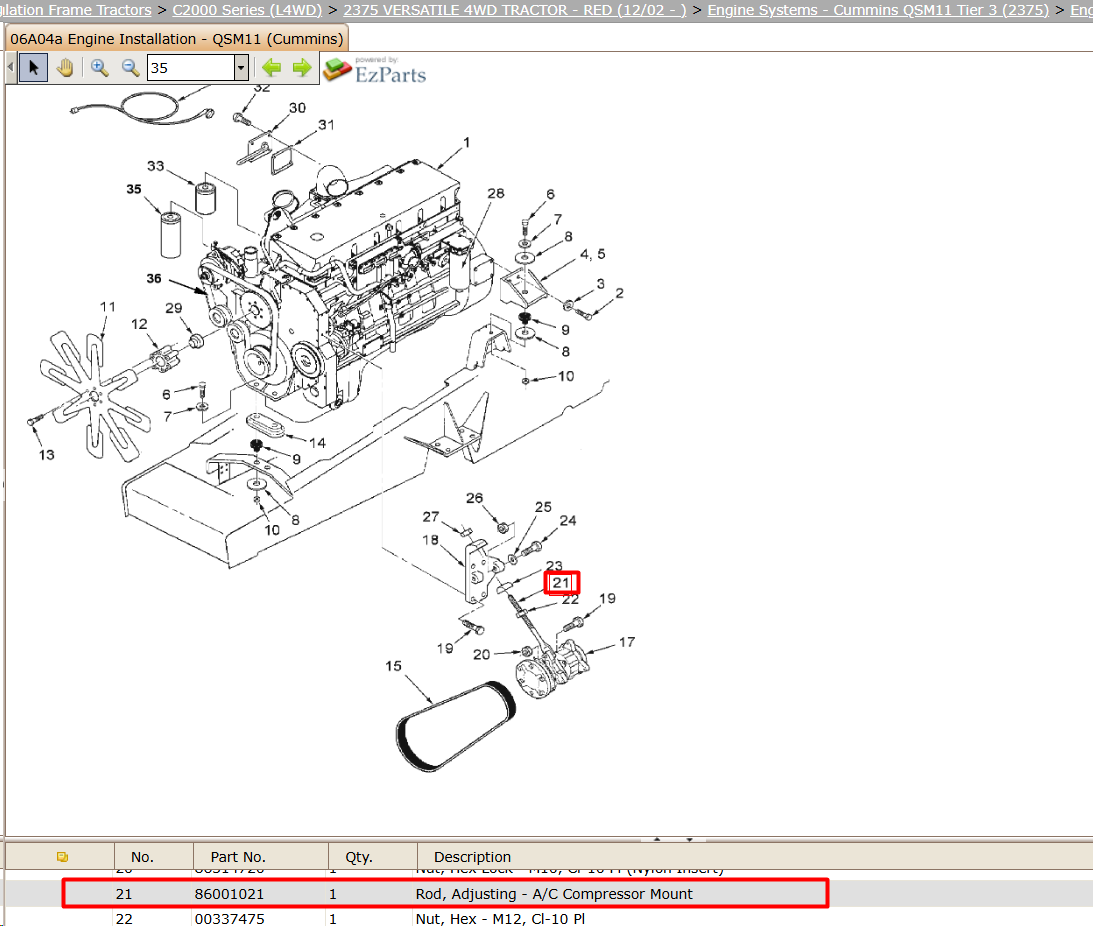
Task: Click callout 35 for the filter
Action: pos(134,189)
